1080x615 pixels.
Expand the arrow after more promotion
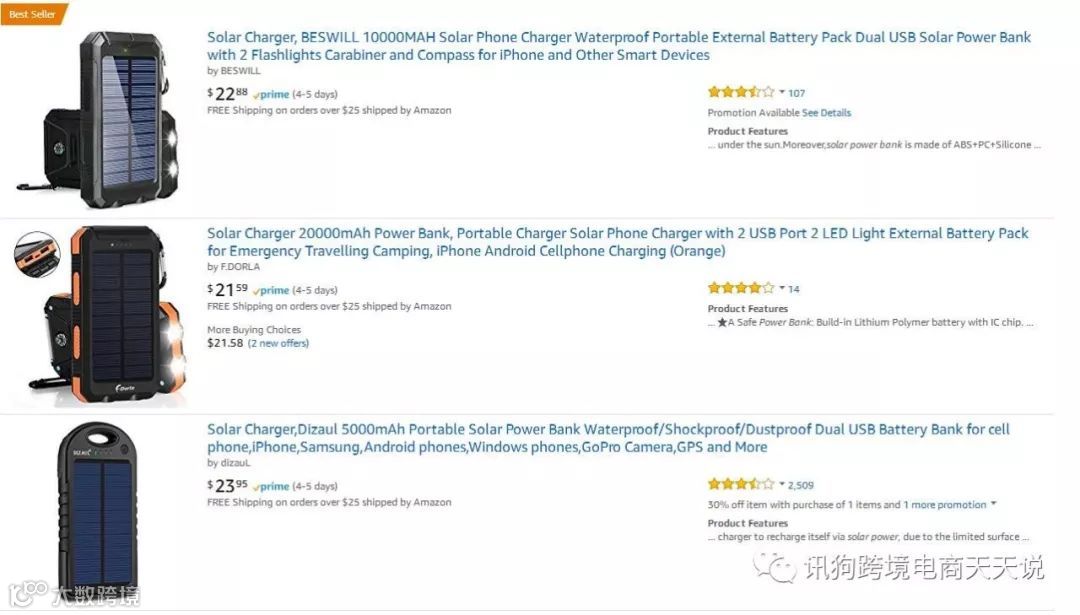pyautogui.click(x=993, y=504)
